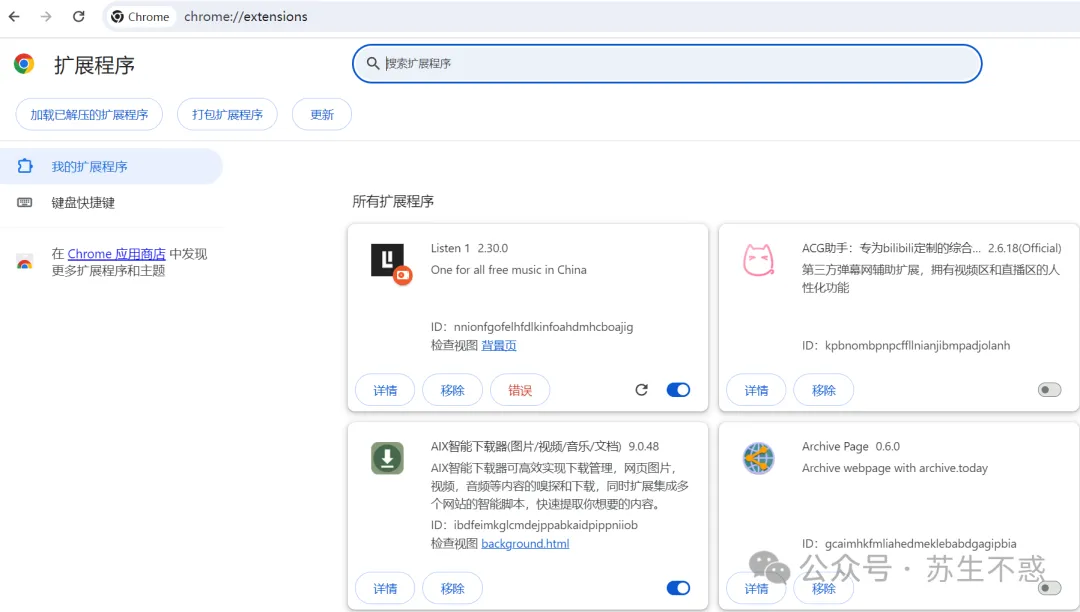Click 移除 for AIX智能下载器
The width and height of the screenshot is (1080, 612).
453,589
